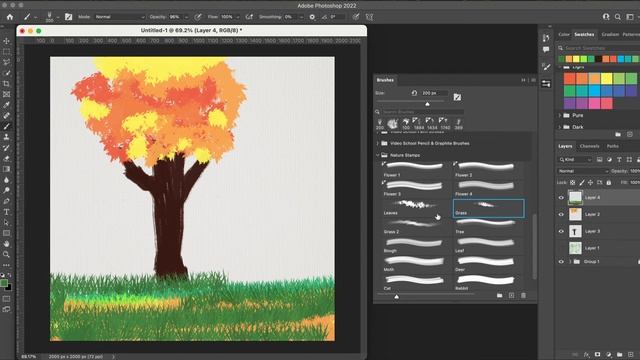Toggle visibility of Layer 3
640x360 pixels.
point(561,231)
